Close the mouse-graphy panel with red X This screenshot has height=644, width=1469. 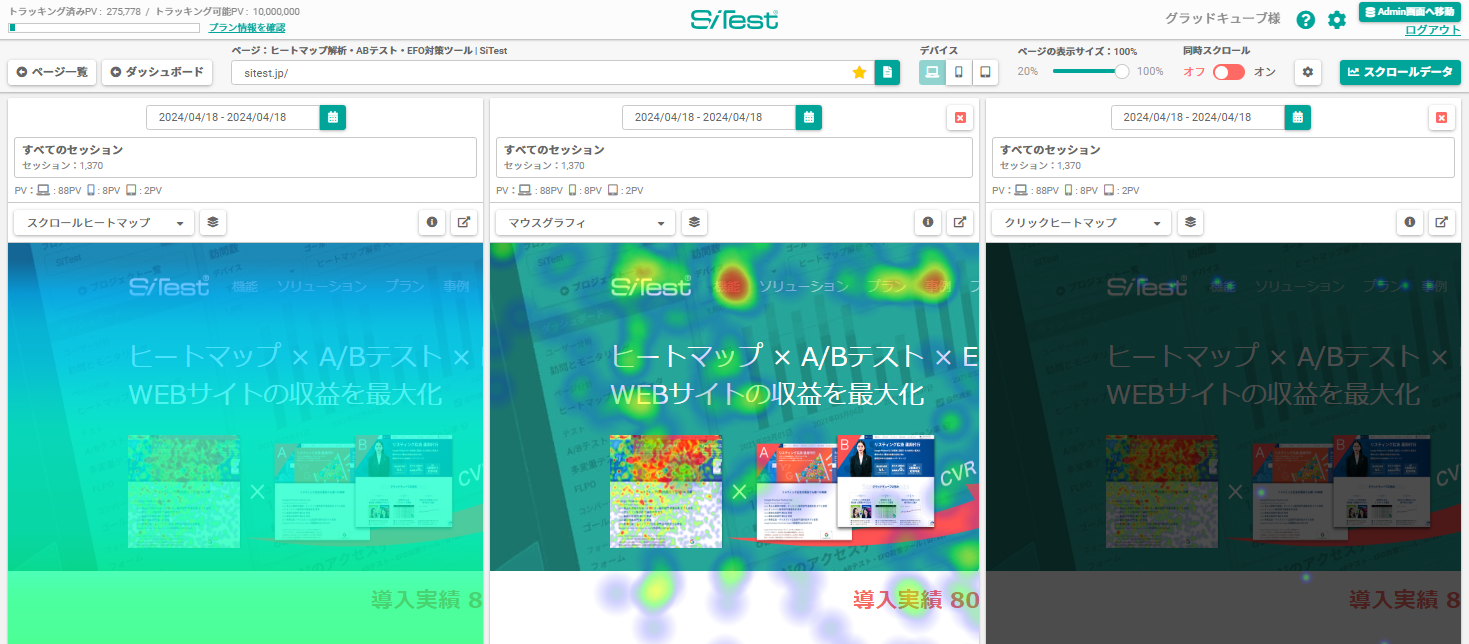pos(960,118)
